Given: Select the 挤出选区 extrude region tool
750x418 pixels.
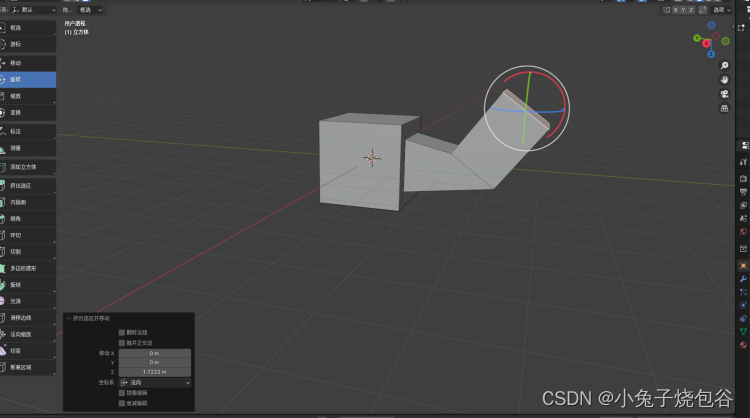Looking at the screenshot, I should point(28,186).
